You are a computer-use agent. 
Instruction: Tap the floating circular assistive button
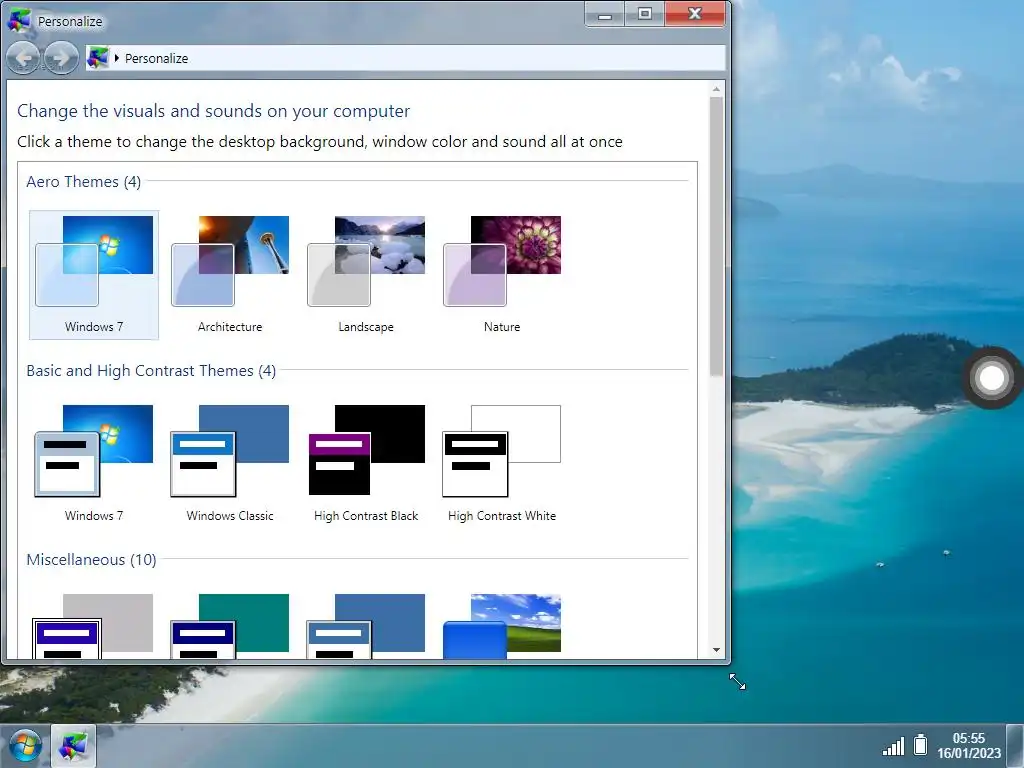point(991,377)
